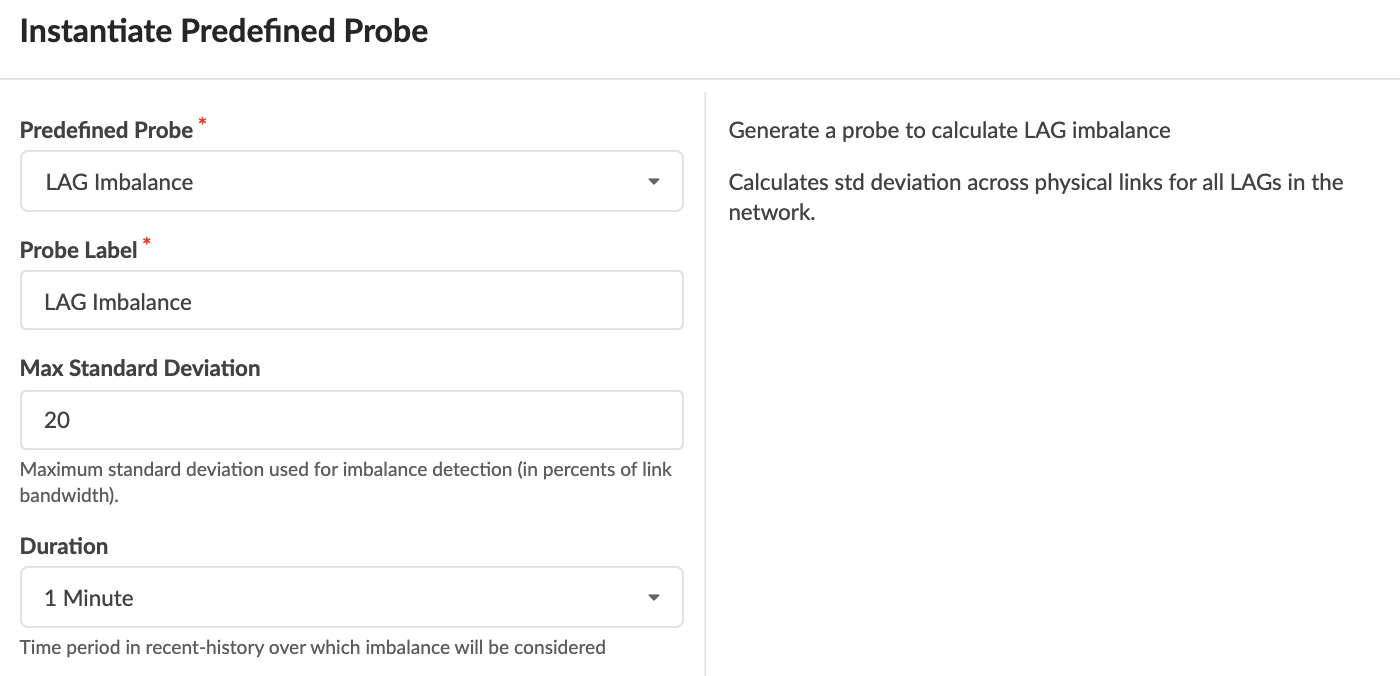Click the red asterisk beside Predefined Probe

click(x=203, y=122)
